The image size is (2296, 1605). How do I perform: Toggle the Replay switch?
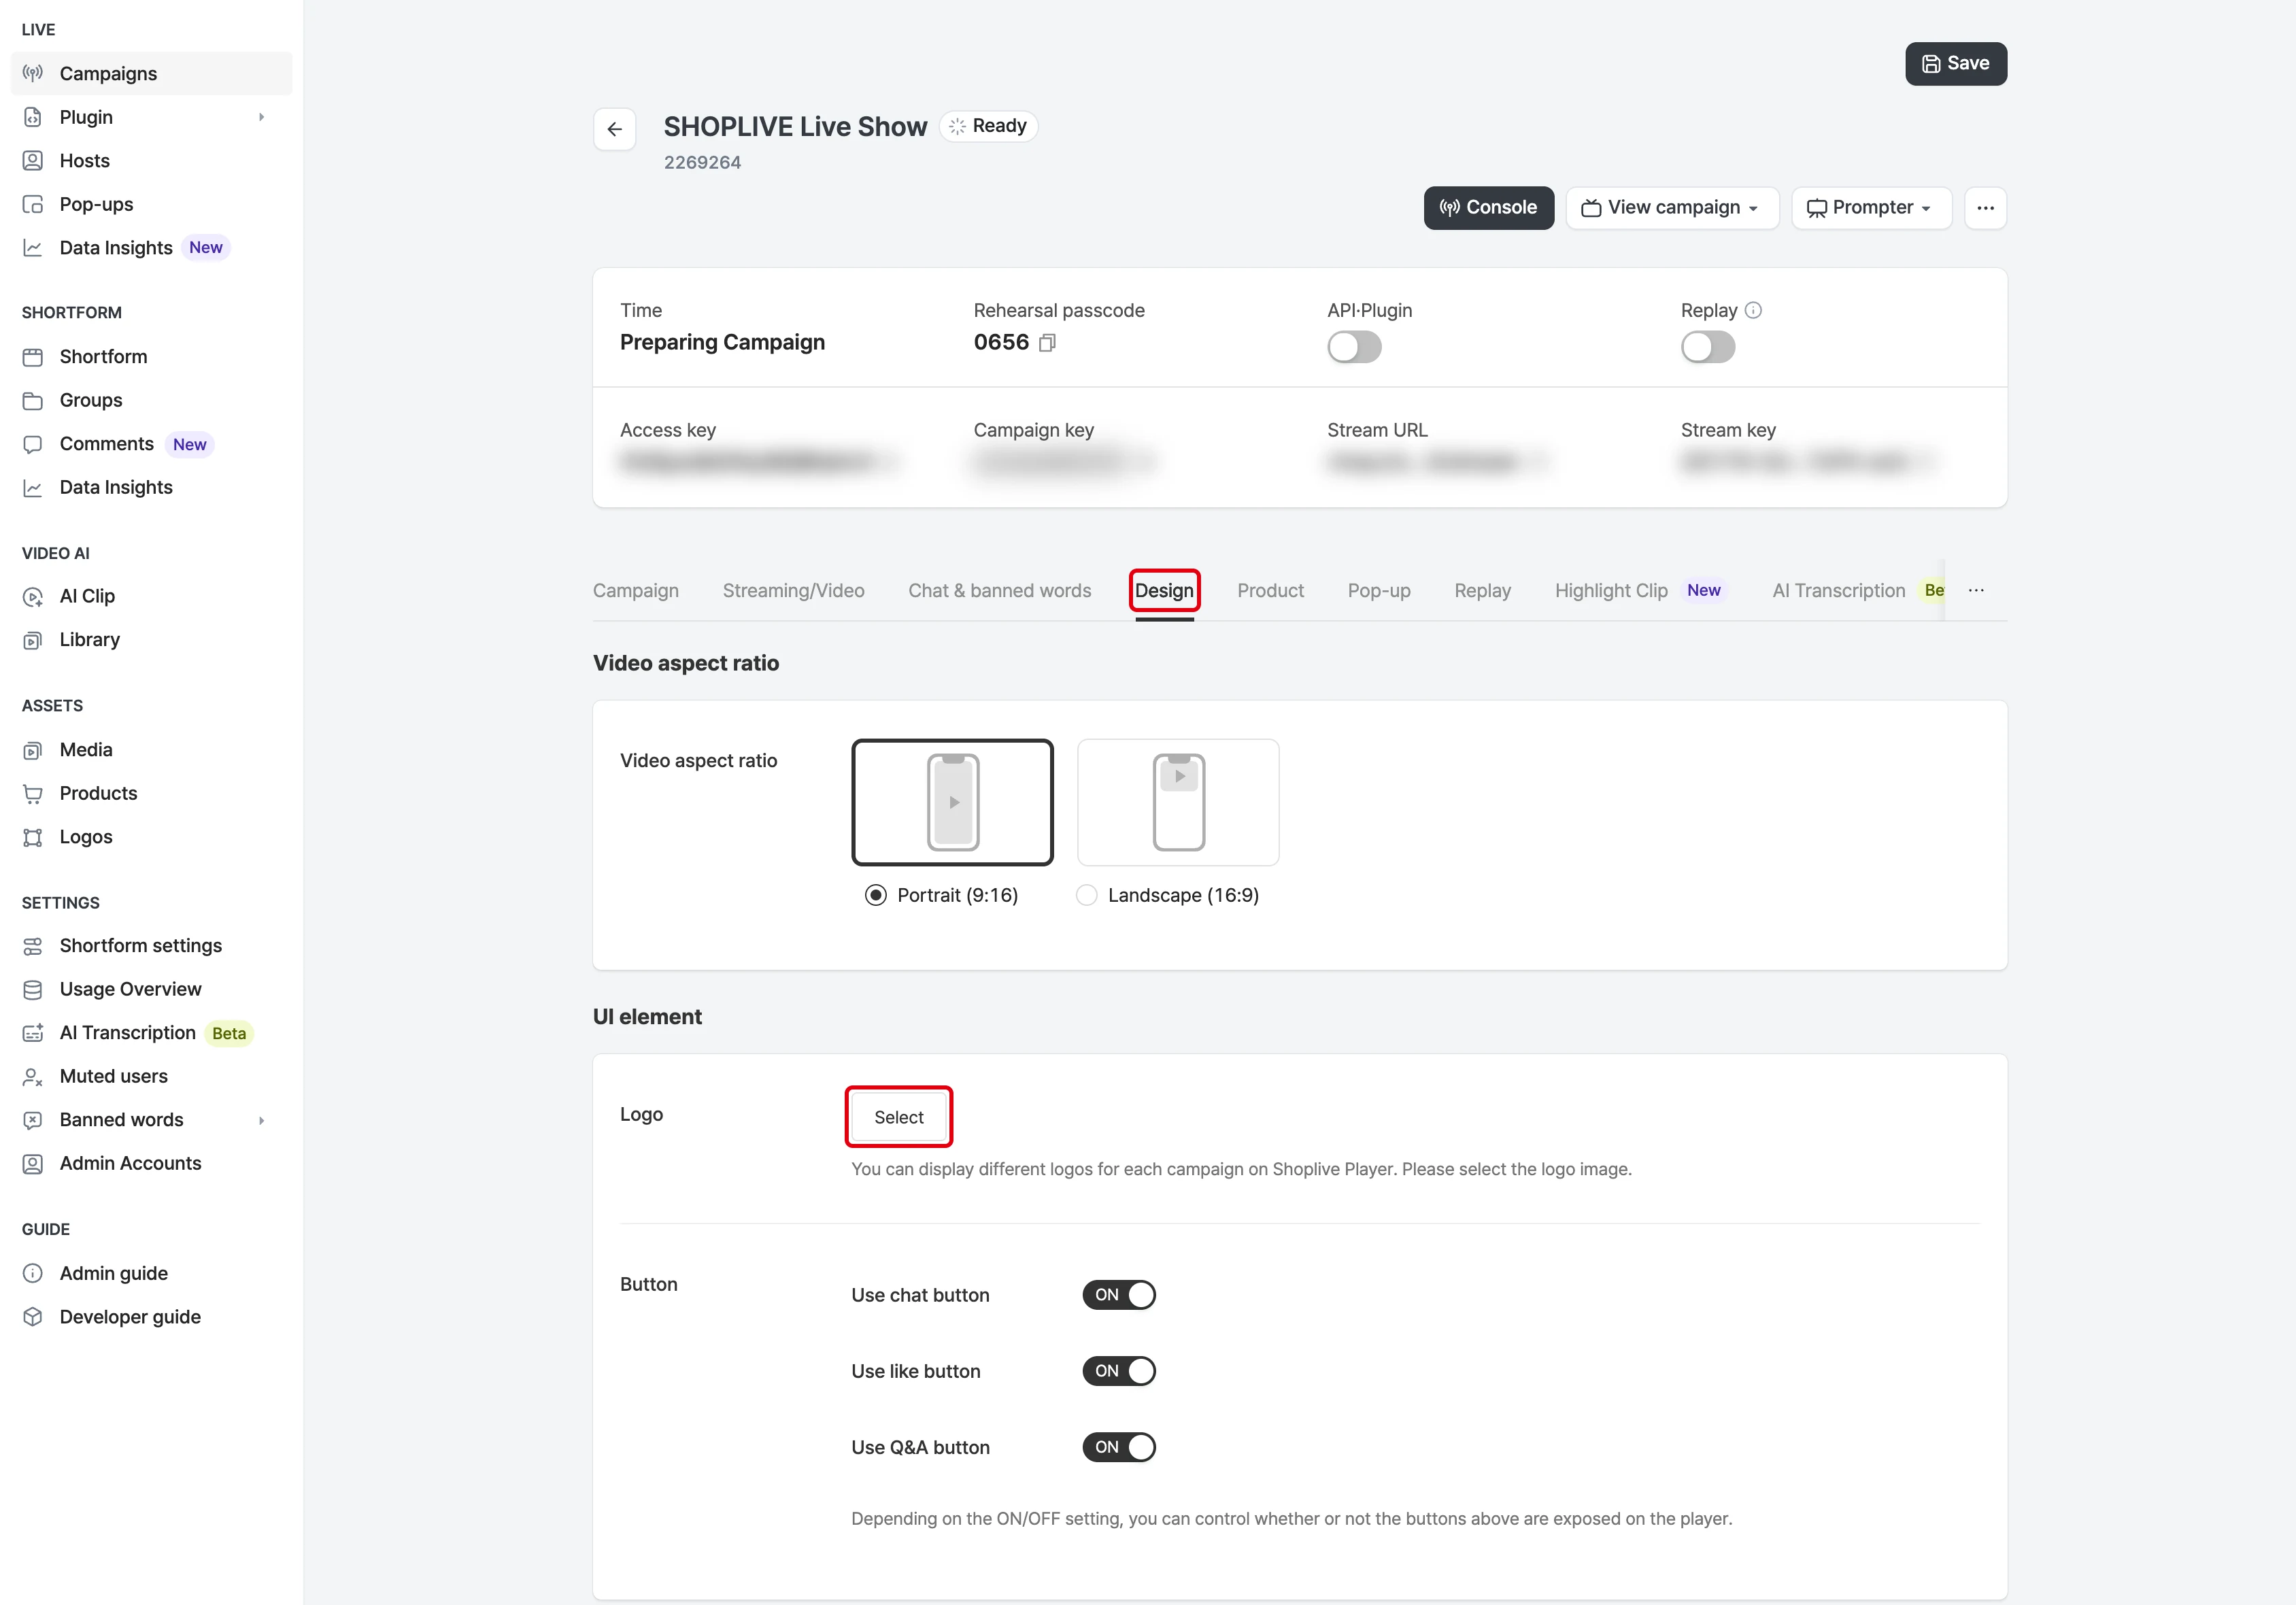click(1707, 348)
